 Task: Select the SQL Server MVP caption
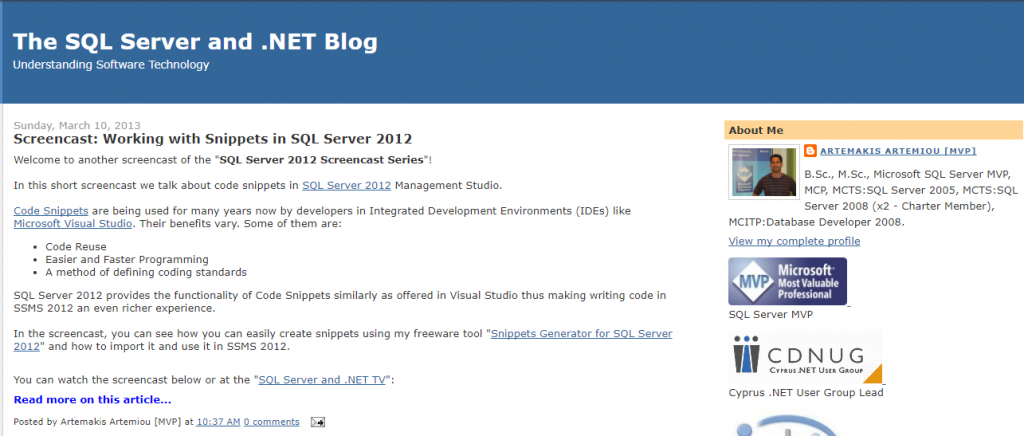[771, 315]
